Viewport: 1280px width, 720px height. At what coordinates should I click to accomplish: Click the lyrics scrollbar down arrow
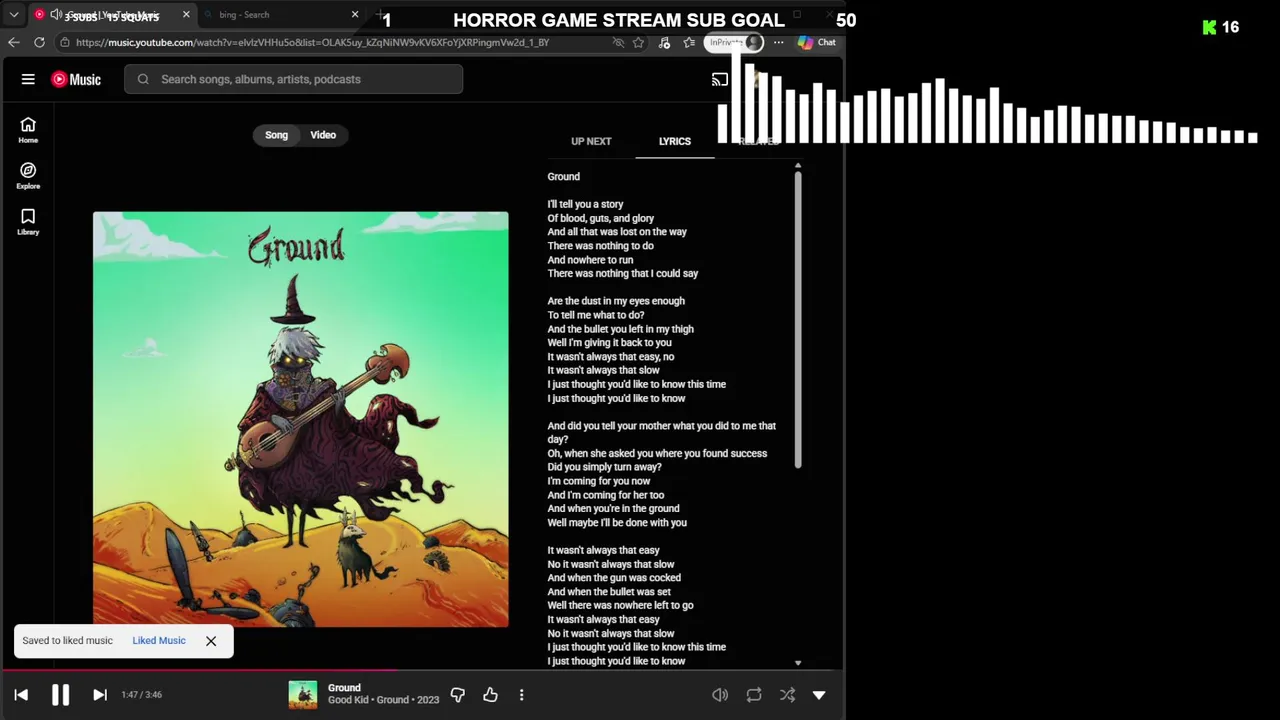click(x=798, y=662)
